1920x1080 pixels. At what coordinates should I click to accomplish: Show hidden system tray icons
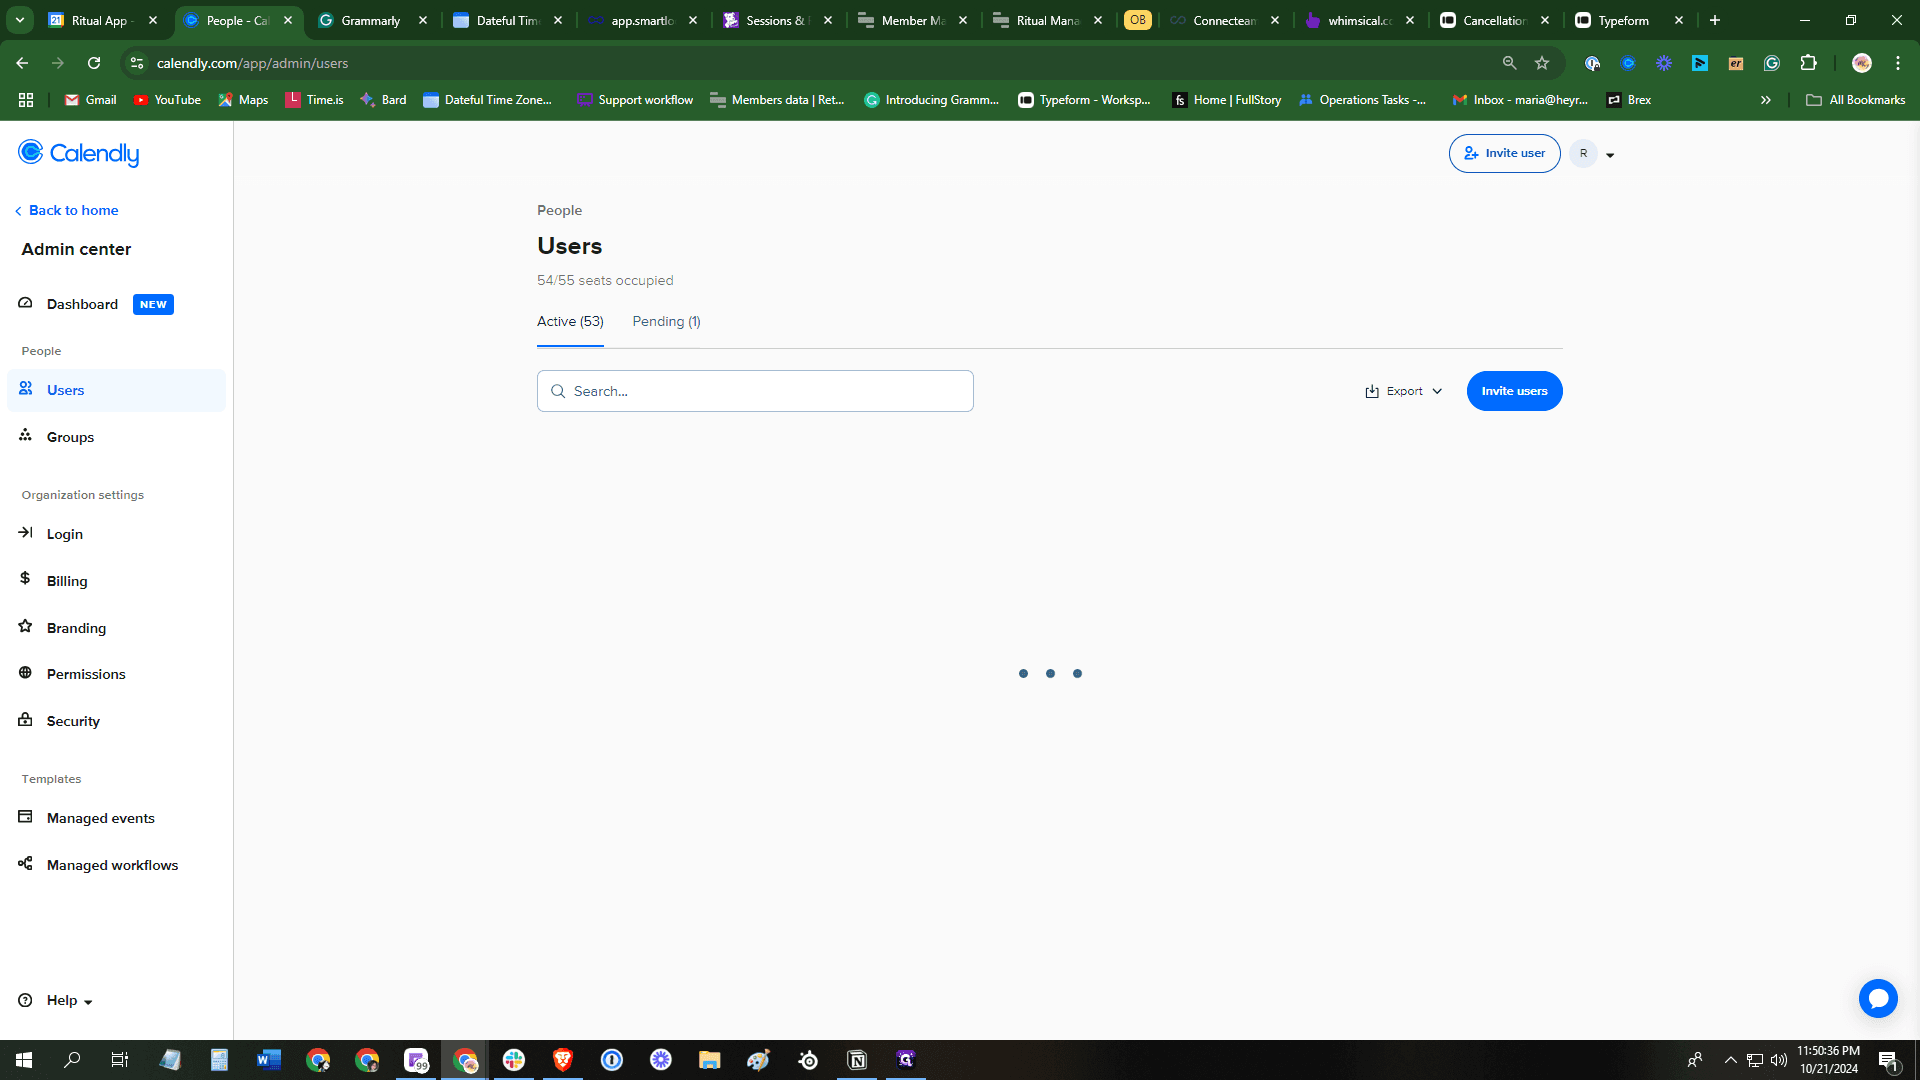[x=1730, y=1060]
